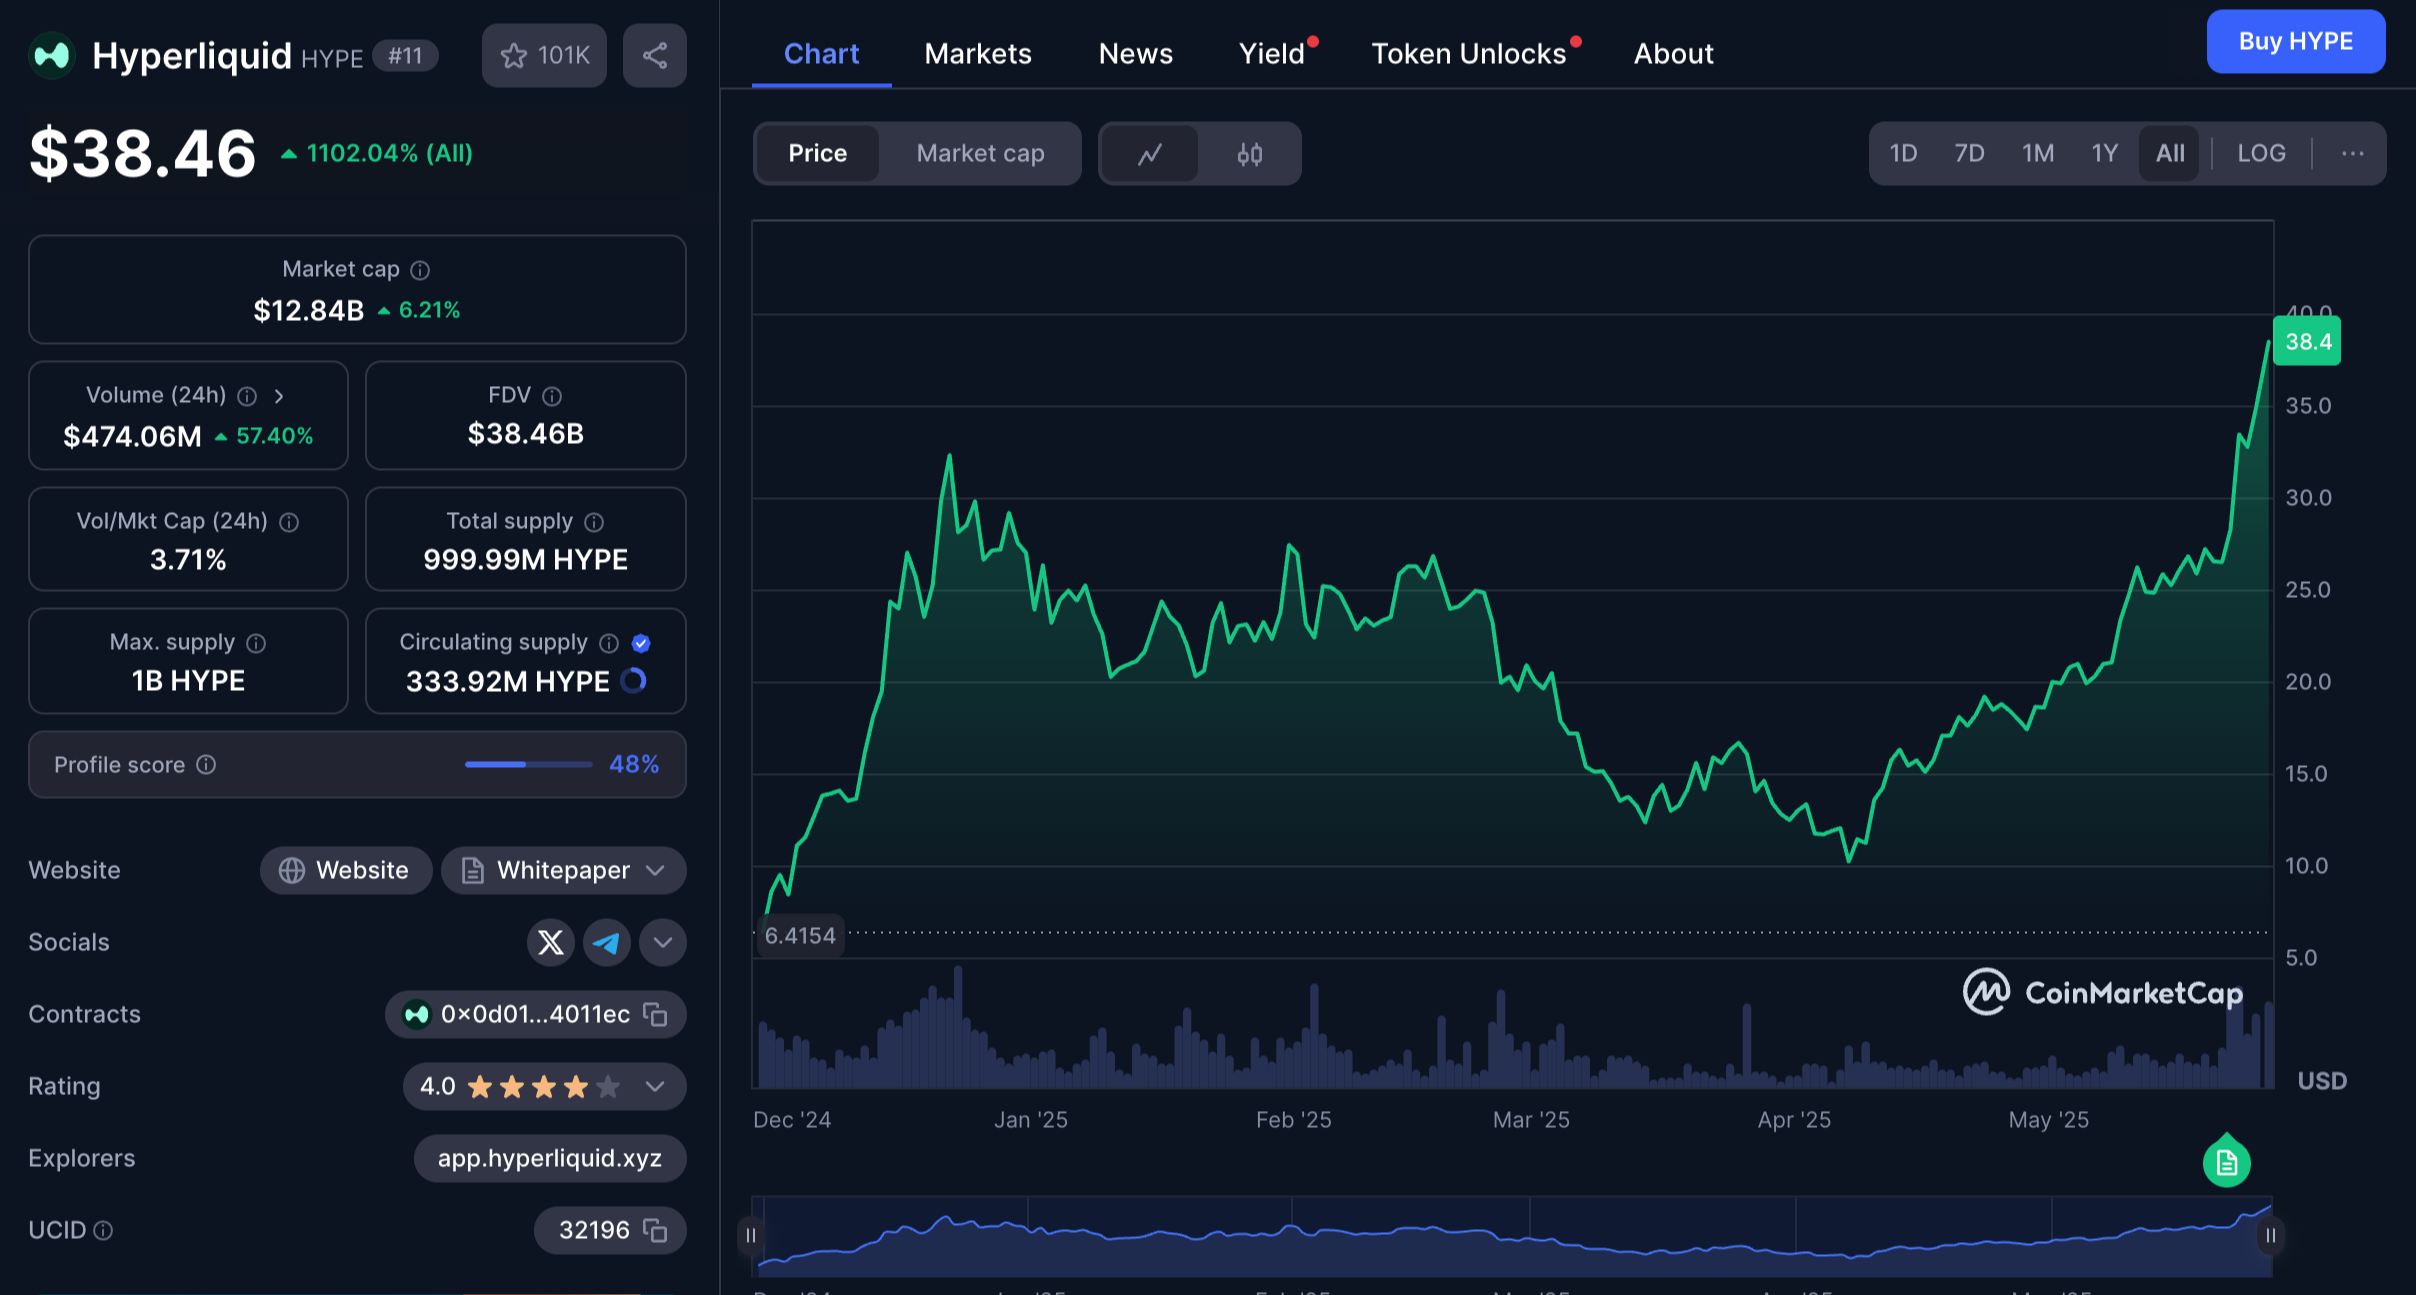Image resolution: width=2416 pixels, height=1295 pixels.
Task: Expand the 4.0 Rating details
Action: (655, 1086)
